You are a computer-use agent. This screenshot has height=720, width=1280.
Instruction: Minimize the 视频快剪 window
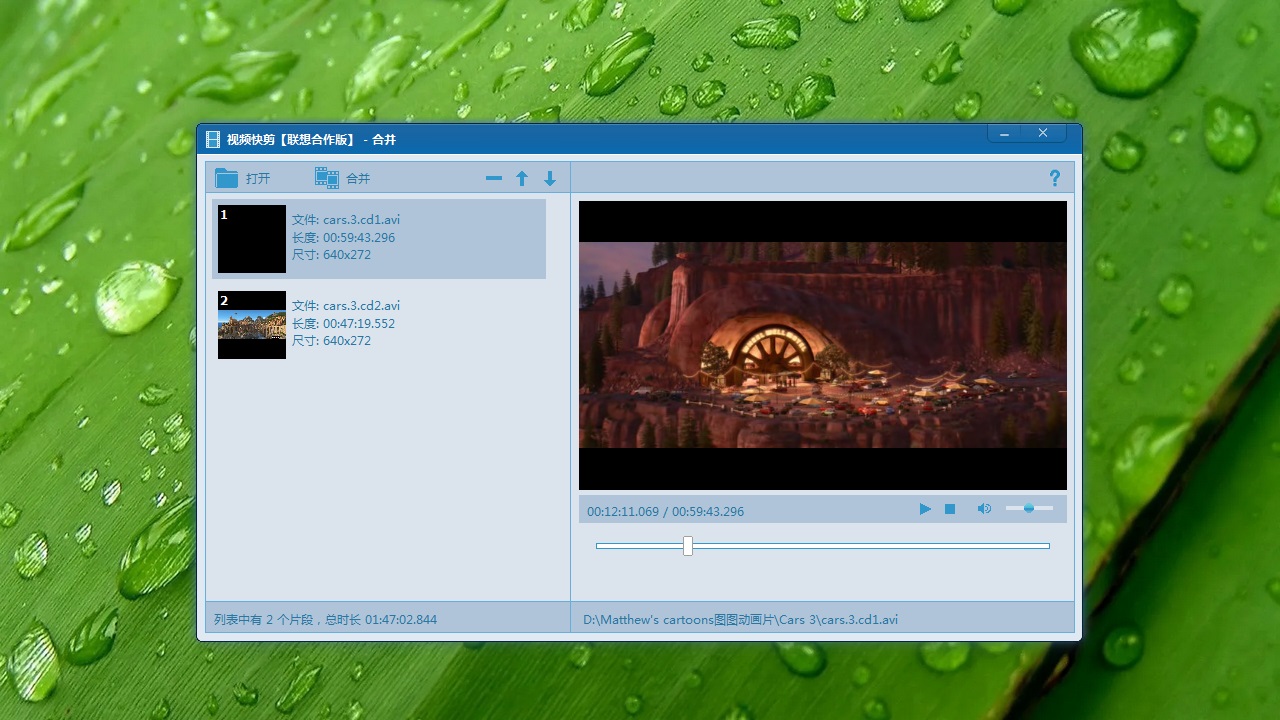1004,133
